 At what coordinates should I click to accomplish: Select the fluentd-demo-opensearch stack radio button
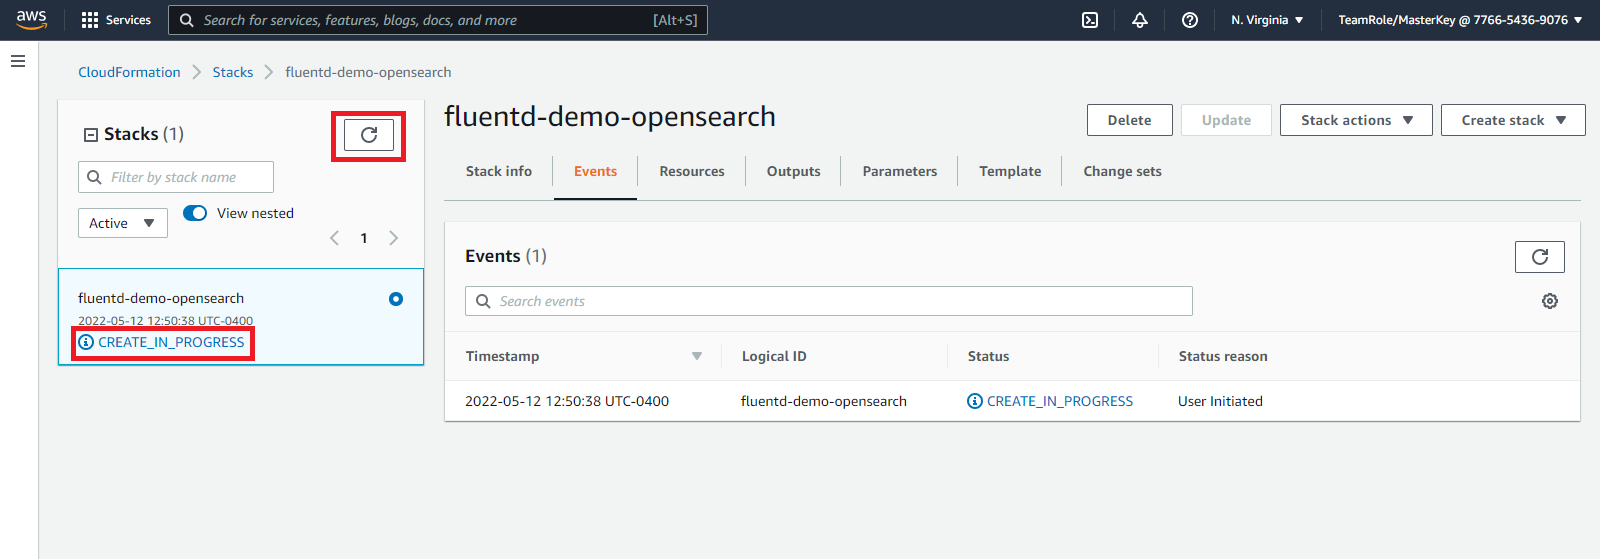(396, 299)
